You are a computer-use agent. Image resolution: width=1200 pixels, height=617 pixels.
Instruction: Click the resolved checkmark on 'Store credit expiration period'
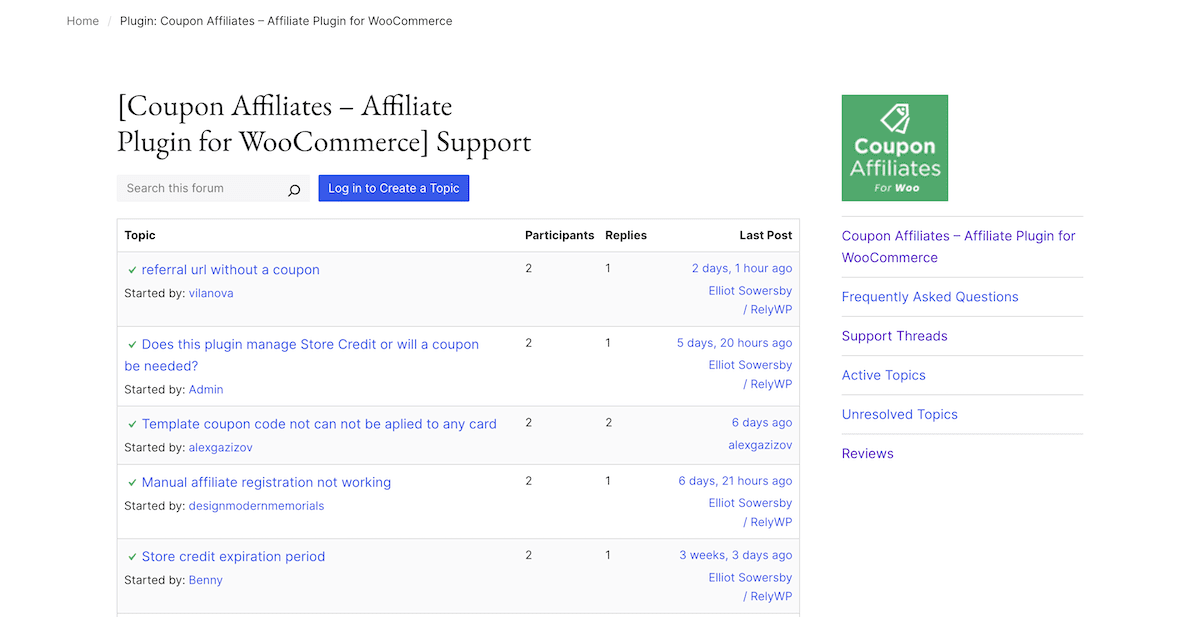(x=132, y=557)
